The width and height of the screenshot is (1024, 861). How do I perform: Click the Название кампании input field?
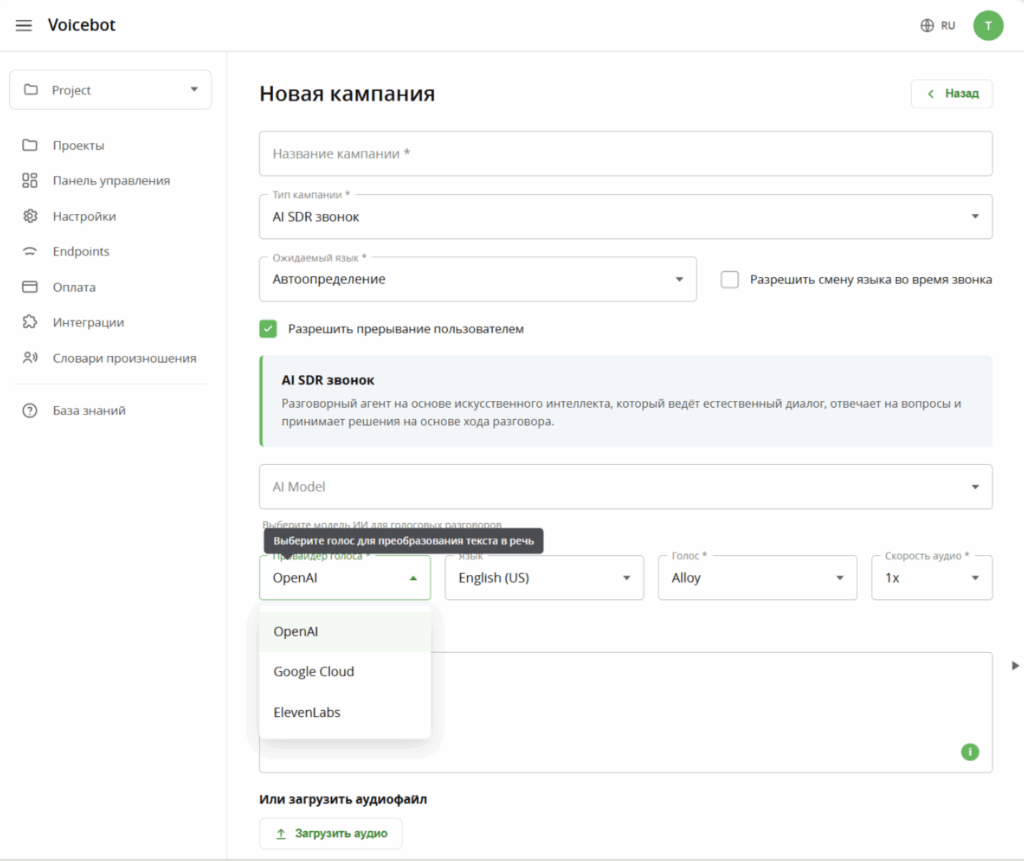pos(626,154)
